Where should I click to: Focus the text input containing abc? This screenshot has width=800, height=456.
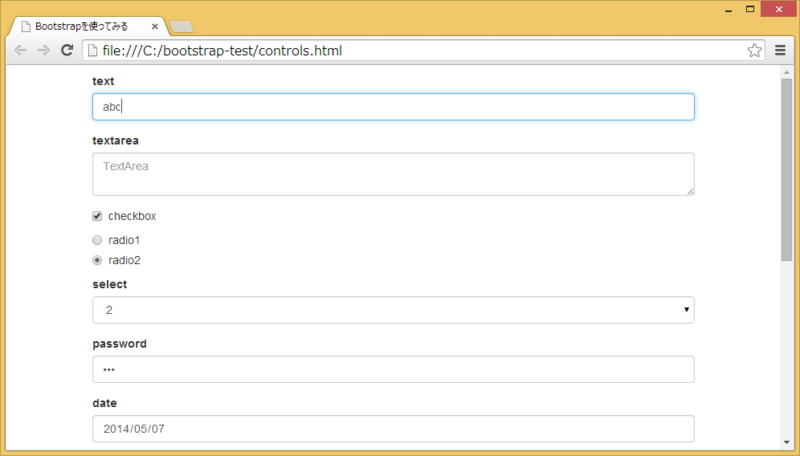[393, 107]
